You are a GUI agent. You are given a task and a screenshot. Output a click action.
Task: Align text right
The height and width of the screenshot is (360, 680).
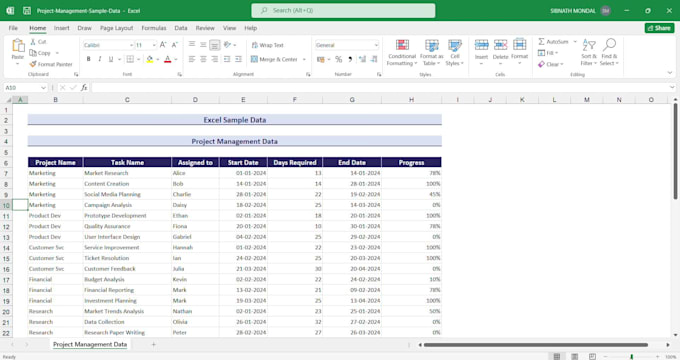215,59
